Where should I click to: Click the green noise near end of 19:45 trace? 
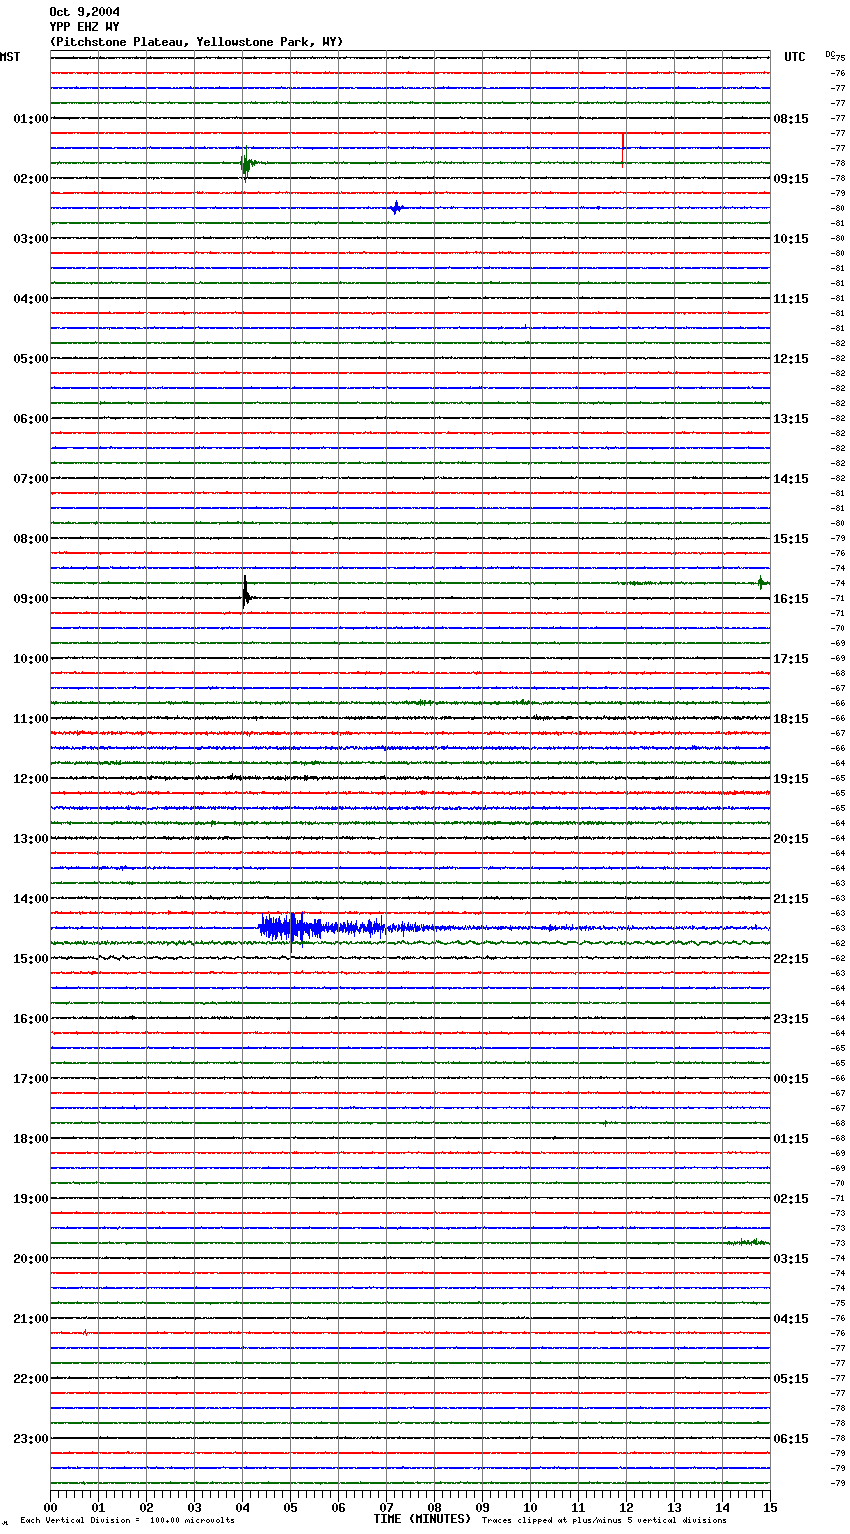[x=747, y=1242]
